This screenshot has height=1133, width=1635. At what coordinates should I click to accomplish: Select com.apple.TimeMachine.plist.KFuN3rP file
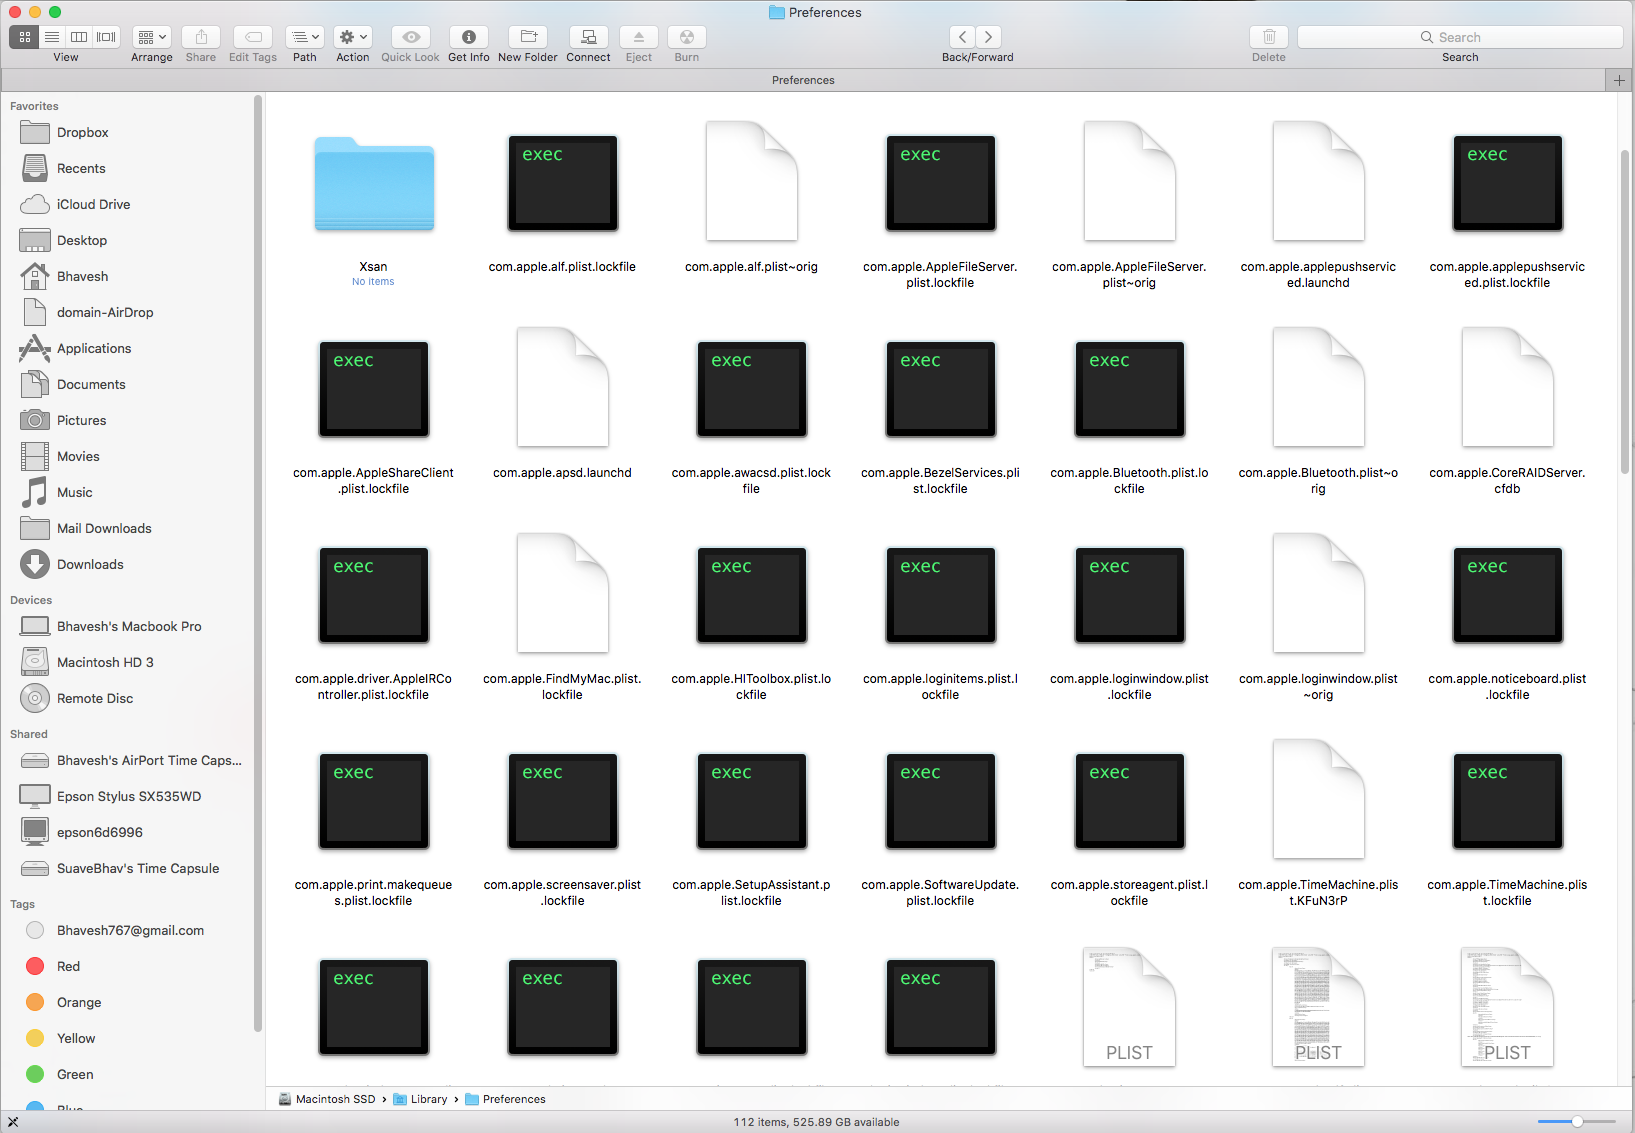pyautogui.click(x=1319, y=800)
